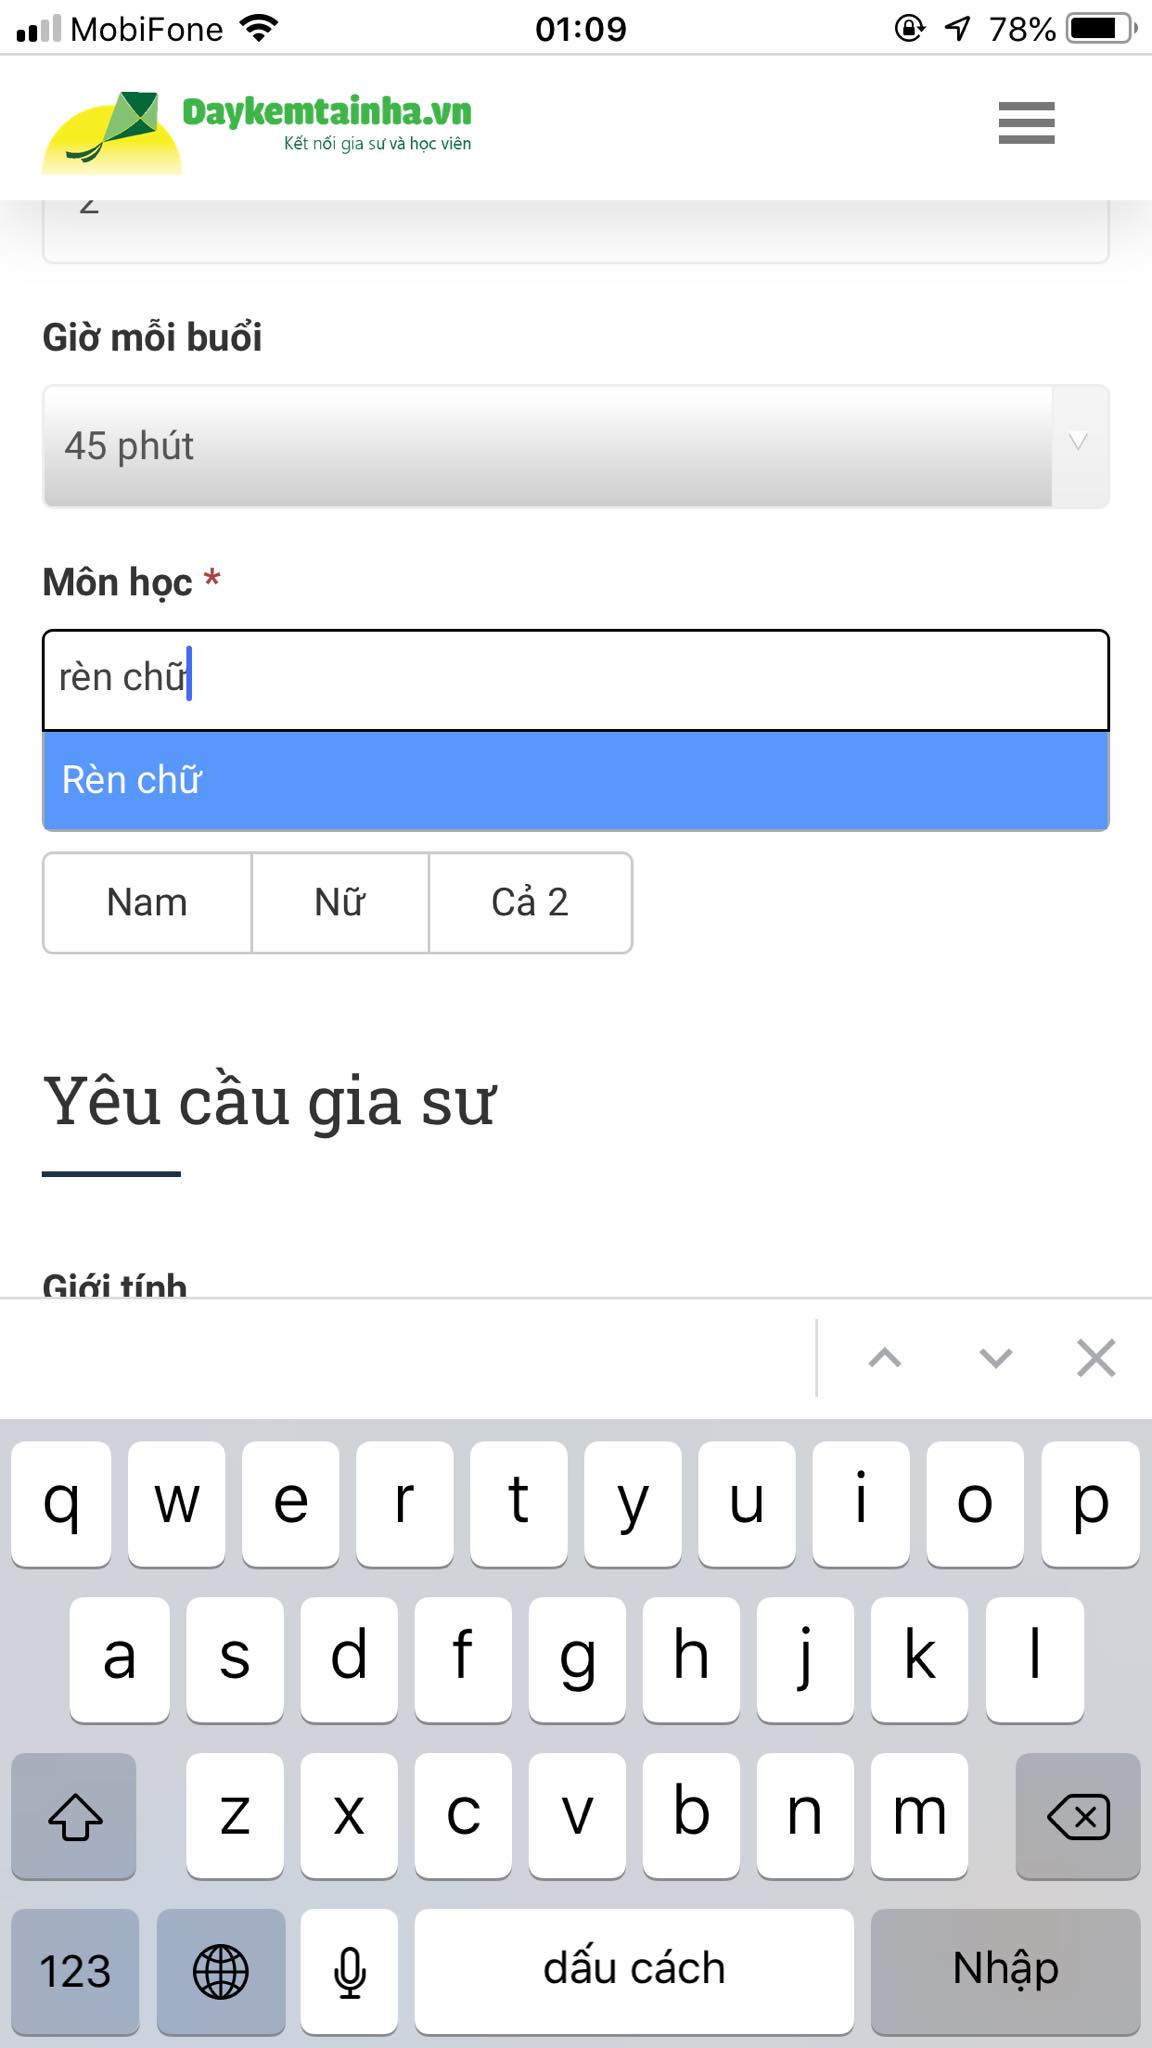Image resolution: width=1152 pixels, height=2048 pixels.
Task: Switch keyboard to 123 numbers
Action: [75, 1971]
